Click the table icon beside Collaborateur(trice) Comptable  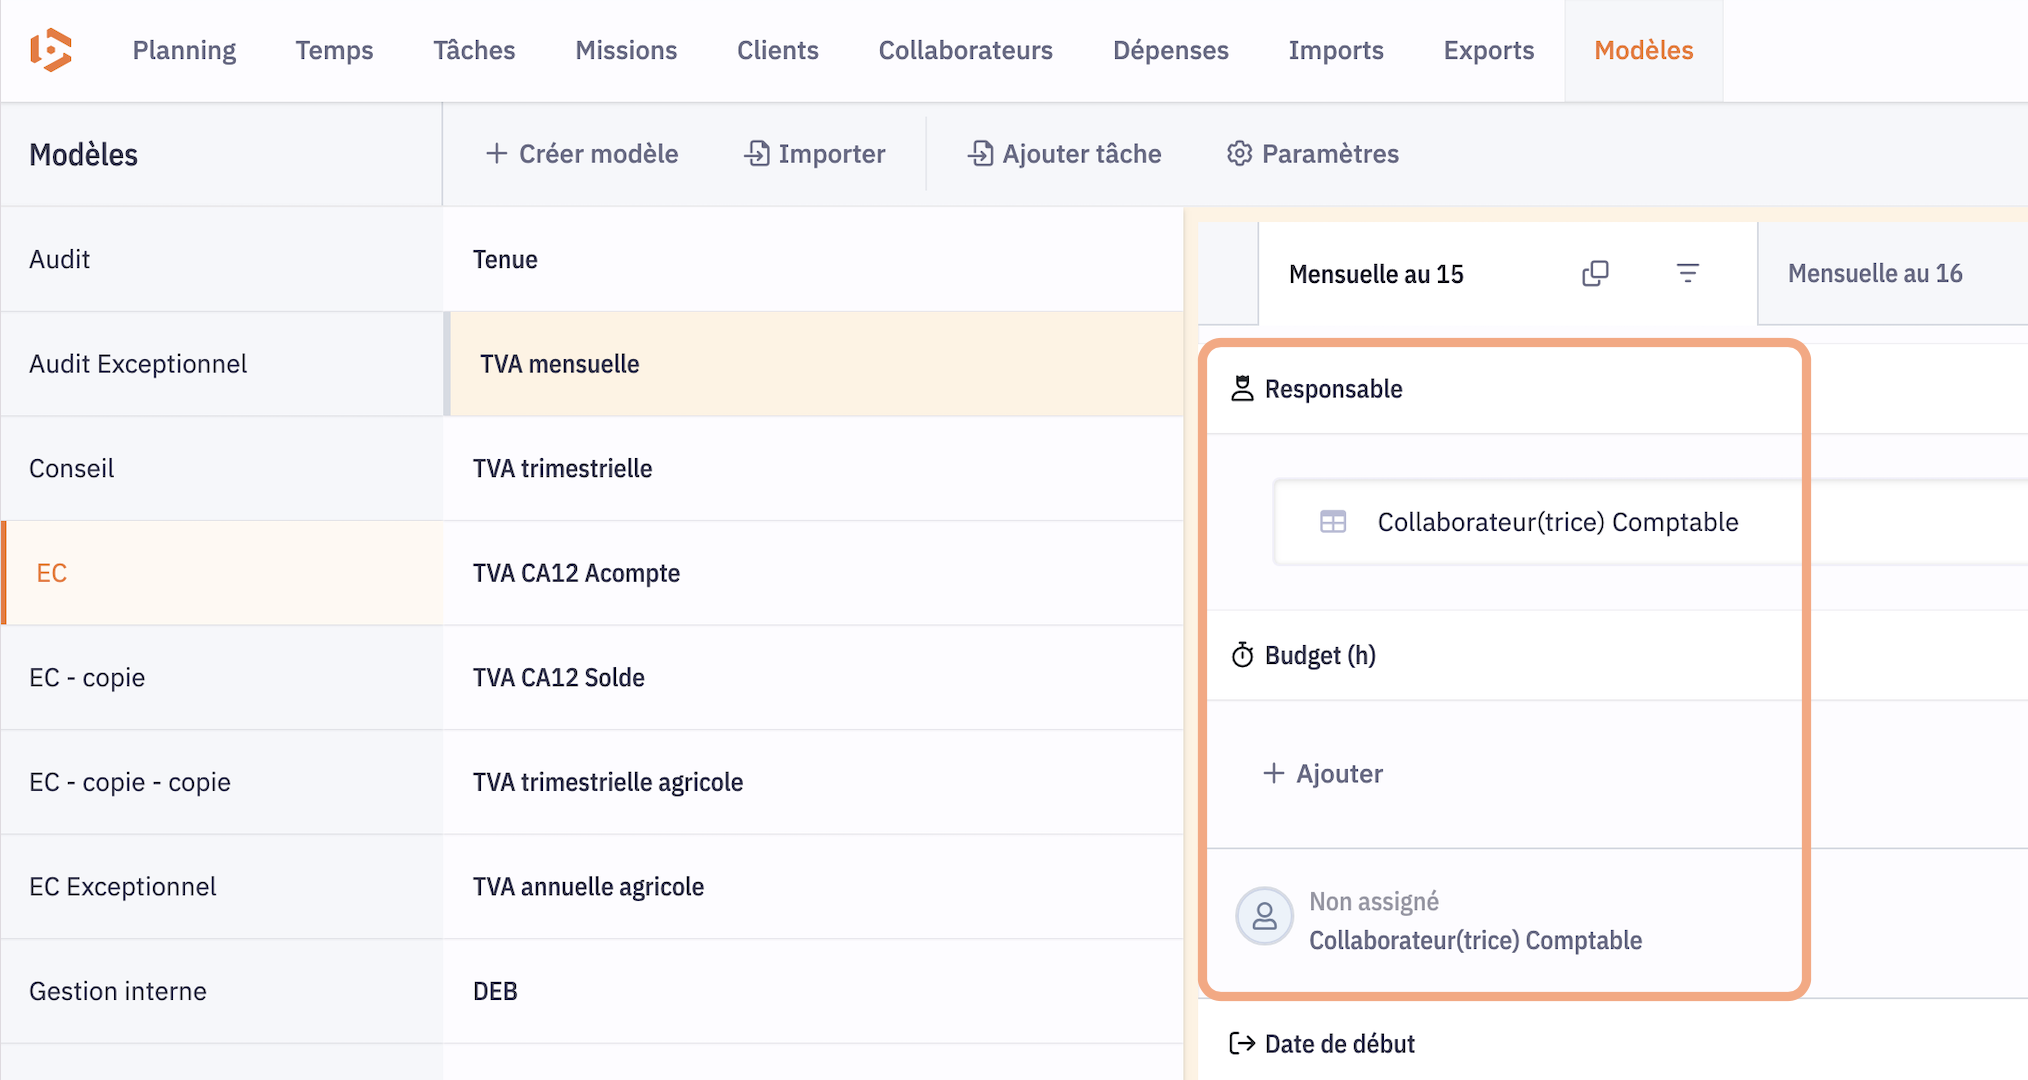[x=1333, y=522]
